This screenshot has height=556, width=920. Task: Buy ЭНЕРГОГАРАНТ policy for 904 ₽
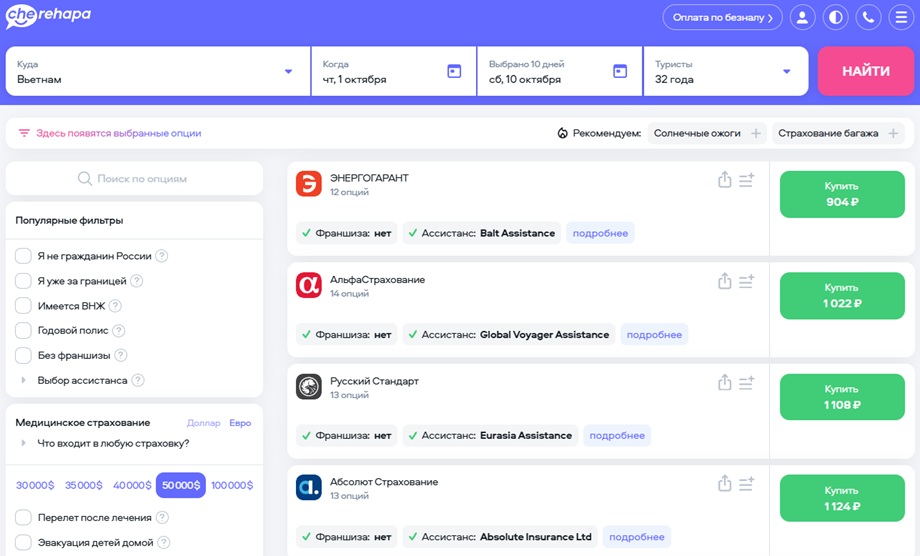coord(842,194)
